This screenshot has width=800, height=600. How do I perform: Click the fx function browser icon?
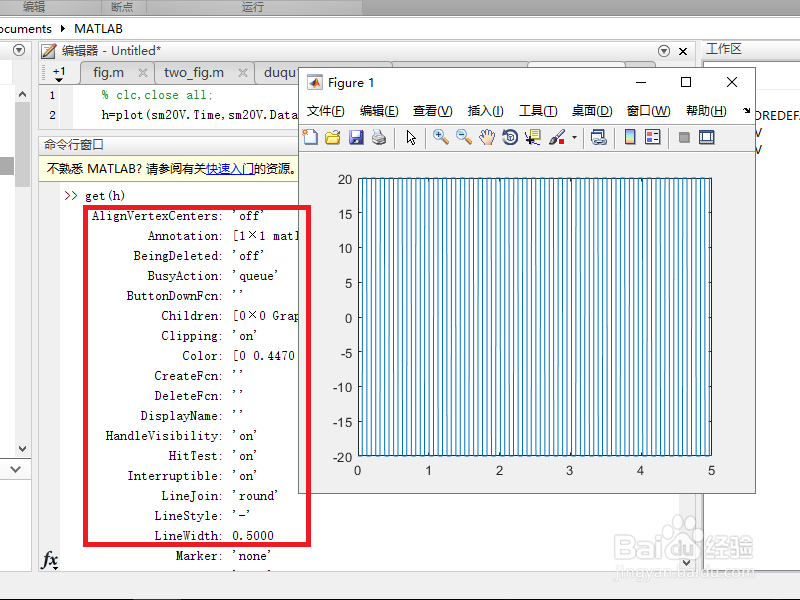(49, 560)
